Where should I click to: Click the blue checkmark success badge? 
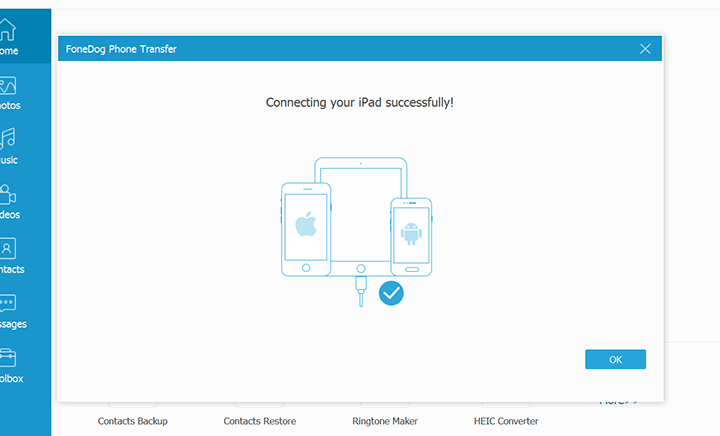click(x=391, y=293)
